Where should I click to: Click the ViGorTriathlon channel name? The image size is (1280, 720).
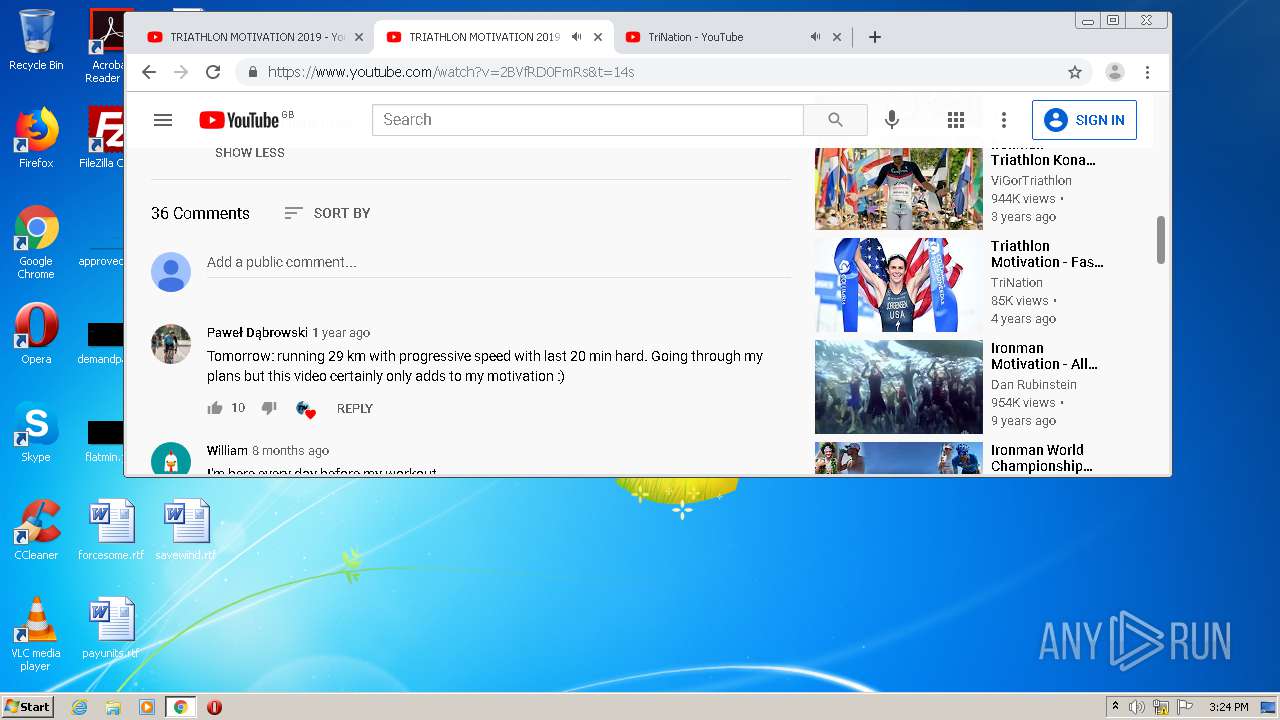coord(1031,181)
